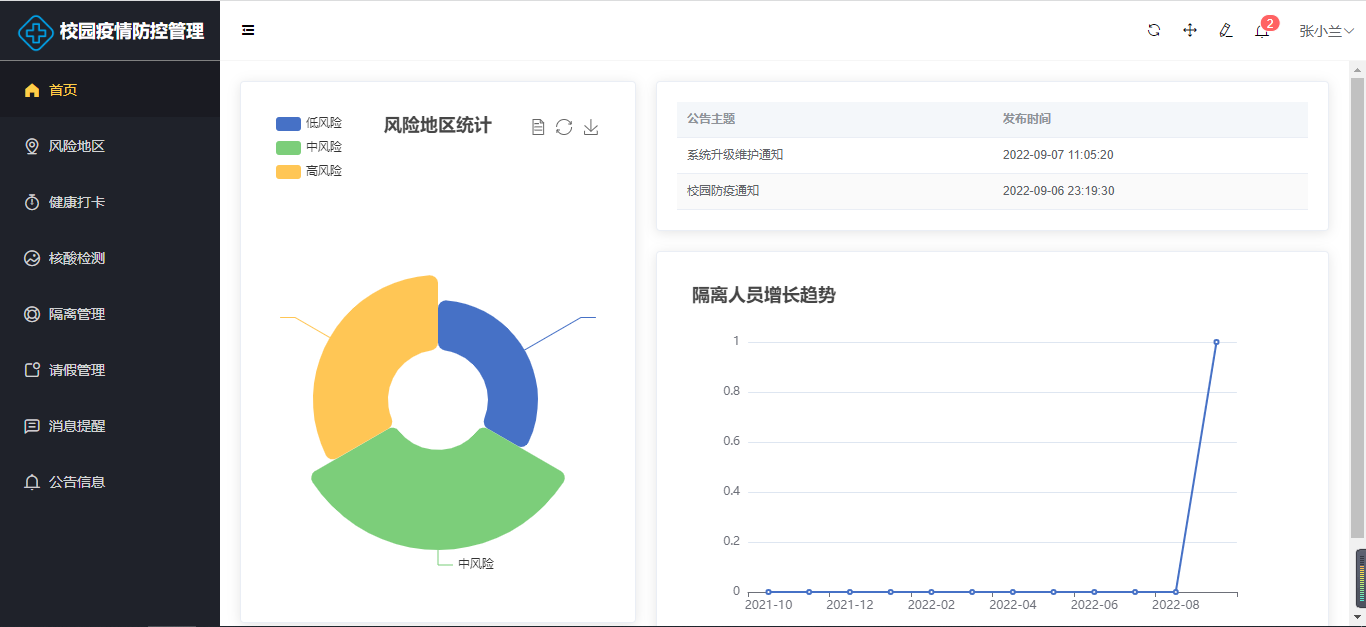
Task: Download the risk chart as image
Action: (591, 127)
